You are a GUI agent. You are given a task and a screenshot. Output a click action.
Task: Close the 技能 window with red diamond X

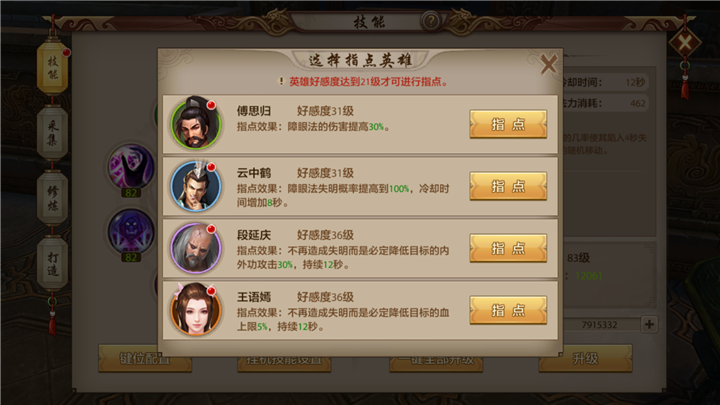click(x=684, y=44)
